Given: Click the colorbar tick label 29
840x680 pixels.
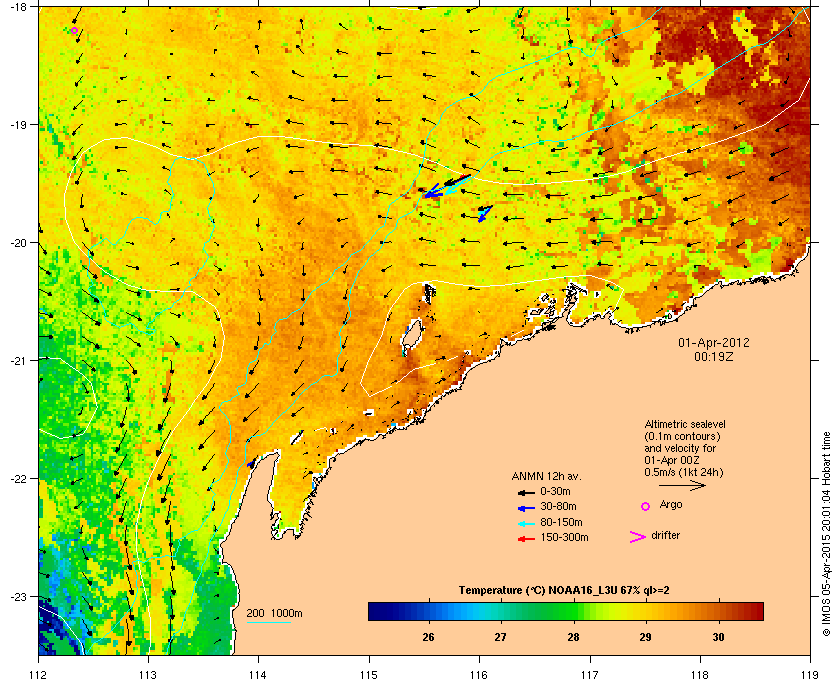Looking at the screenshot, I should pyautogui.click(x=646, y=637).
